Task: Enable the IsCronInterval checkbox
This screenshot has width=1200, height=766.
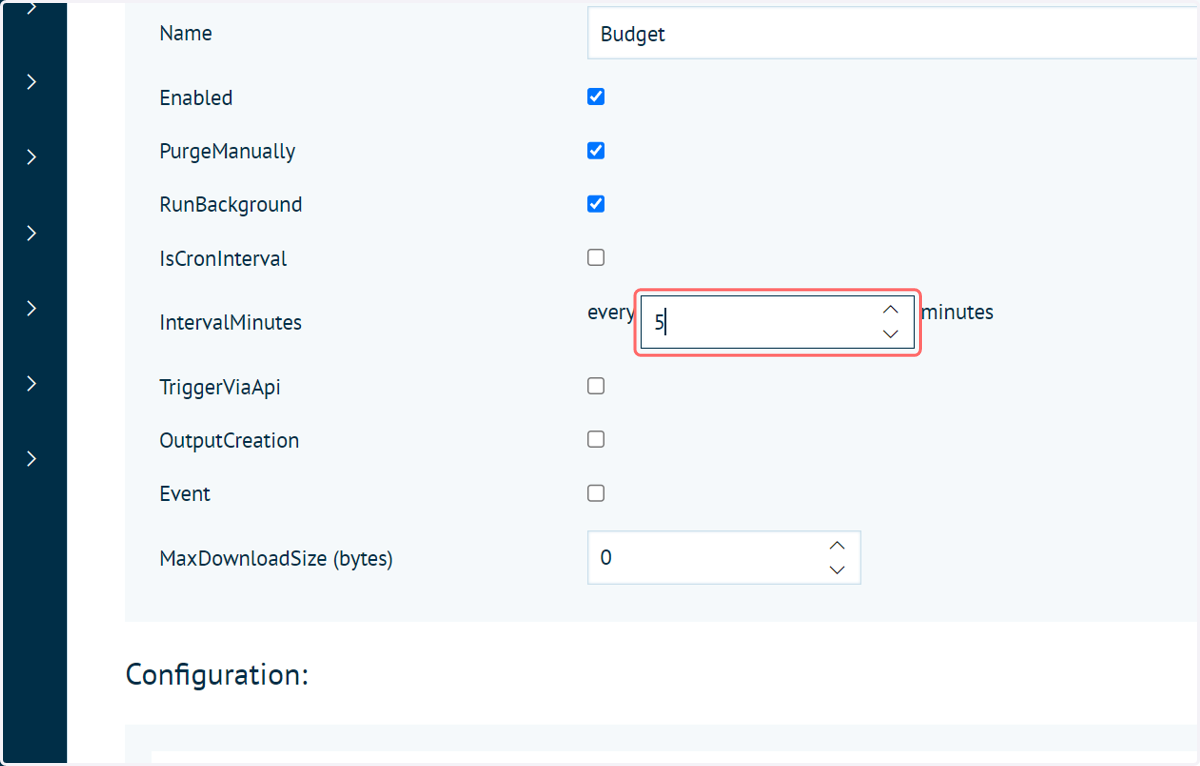Action: click(596, 258)
